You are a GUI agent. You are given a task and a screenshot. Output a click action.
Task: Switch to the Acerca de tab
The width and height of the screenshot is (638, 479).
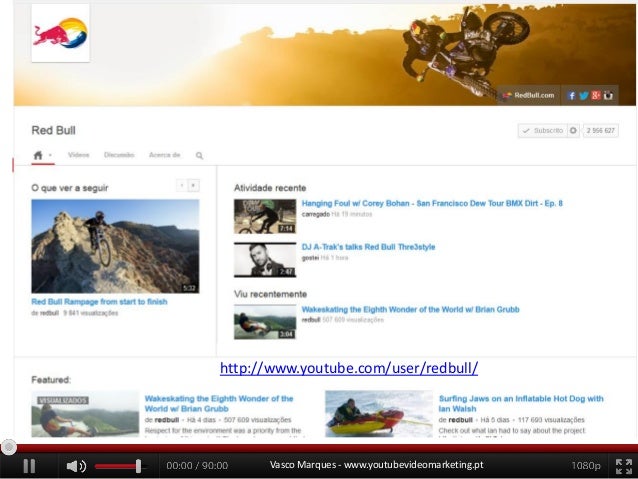coord(164,155)
